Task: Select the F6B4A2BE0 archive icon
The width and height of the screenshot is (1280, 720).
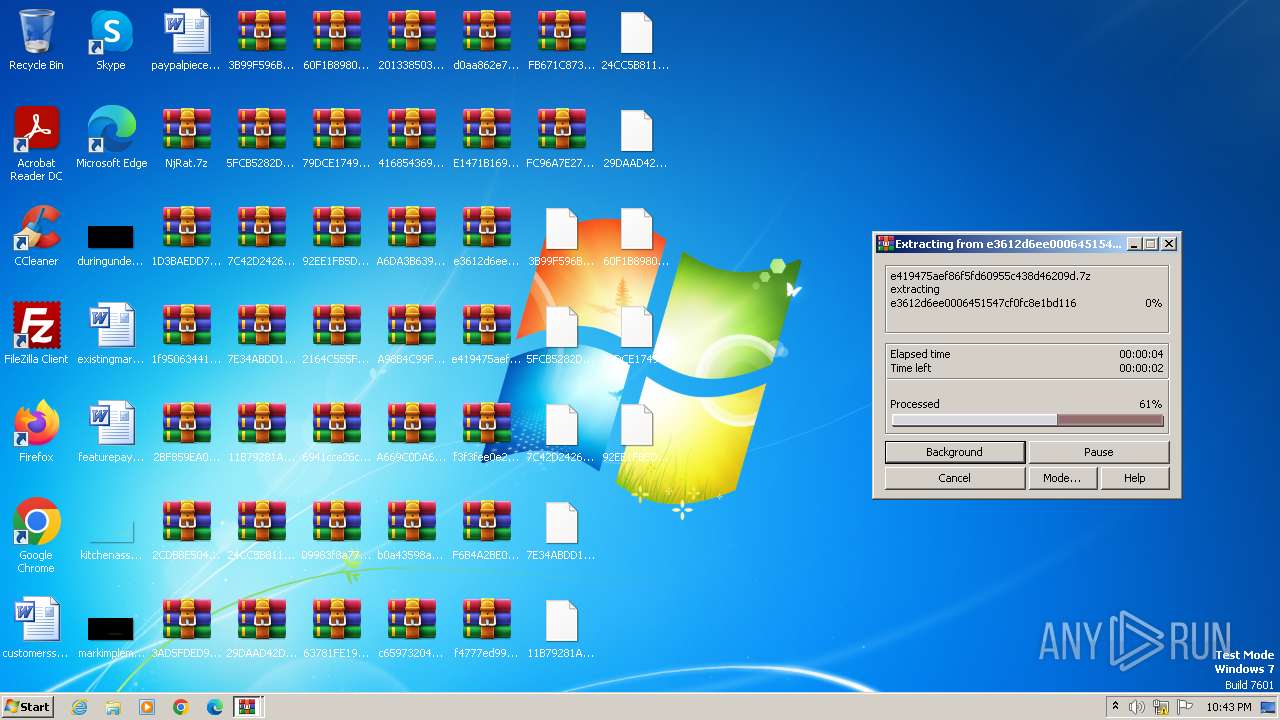Action: 486,523
